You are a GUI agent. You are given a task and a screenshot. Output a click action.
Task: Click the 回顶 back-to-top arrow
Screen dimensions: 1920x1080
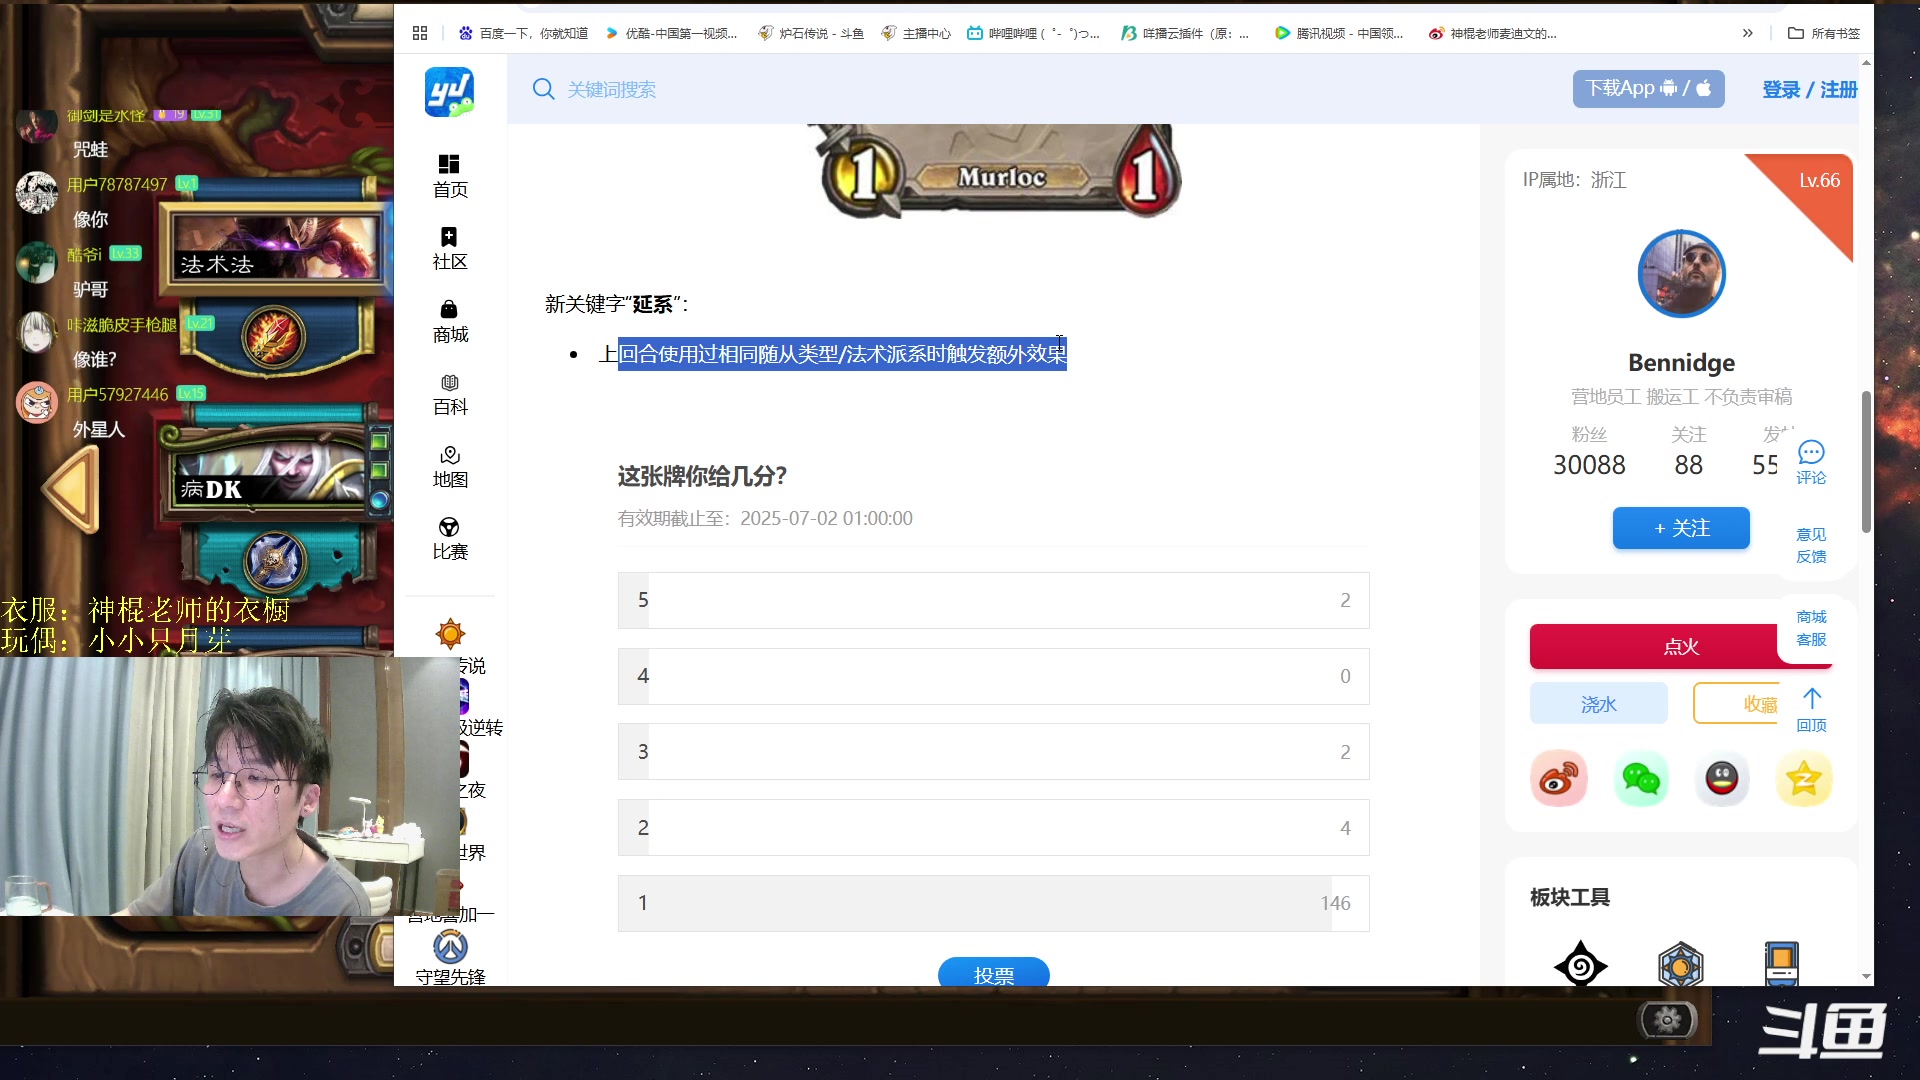coord(1811,710)
